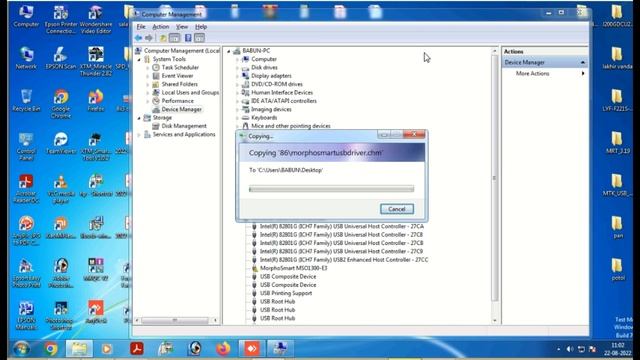Viewport: 640px width, 360px height.
Task: Select Task Scheduler in the console tree
Action: point(180,67)
